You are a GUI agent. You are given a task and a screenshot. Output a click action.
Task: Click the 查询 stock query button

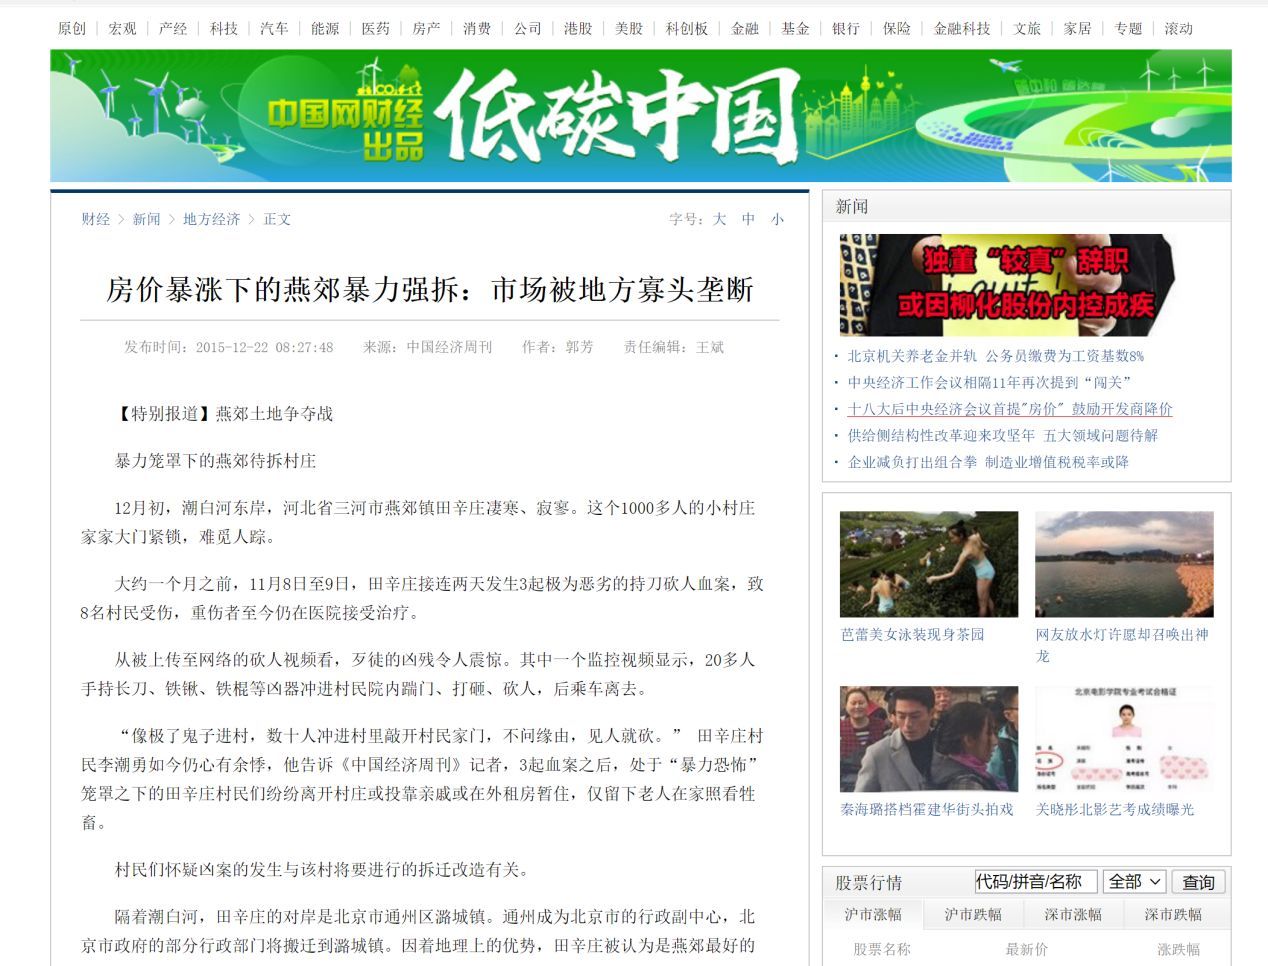(x=1197, y=882)
